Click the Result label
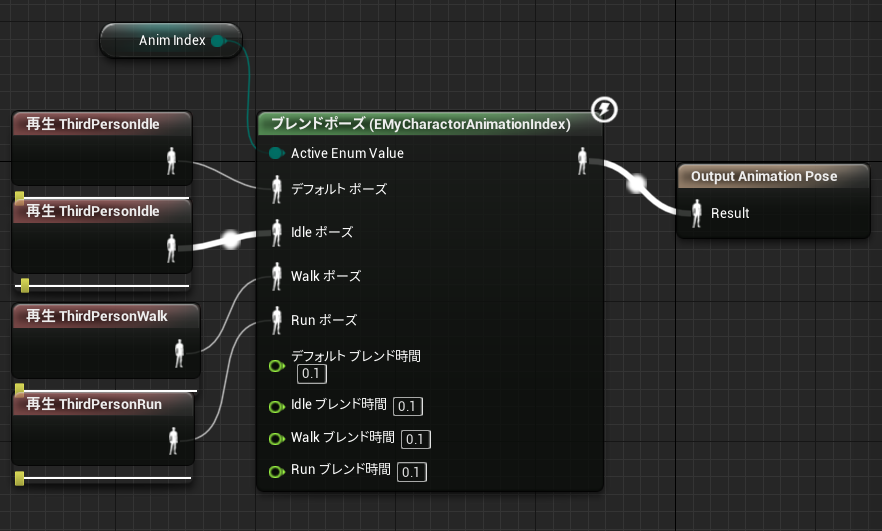882x531 pixels. pos(730,213)
